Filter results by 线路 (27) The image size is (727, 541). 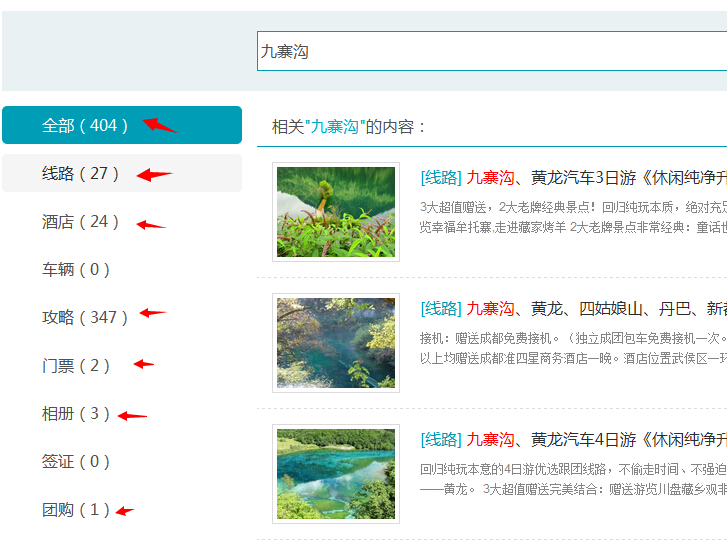(81, 174)
